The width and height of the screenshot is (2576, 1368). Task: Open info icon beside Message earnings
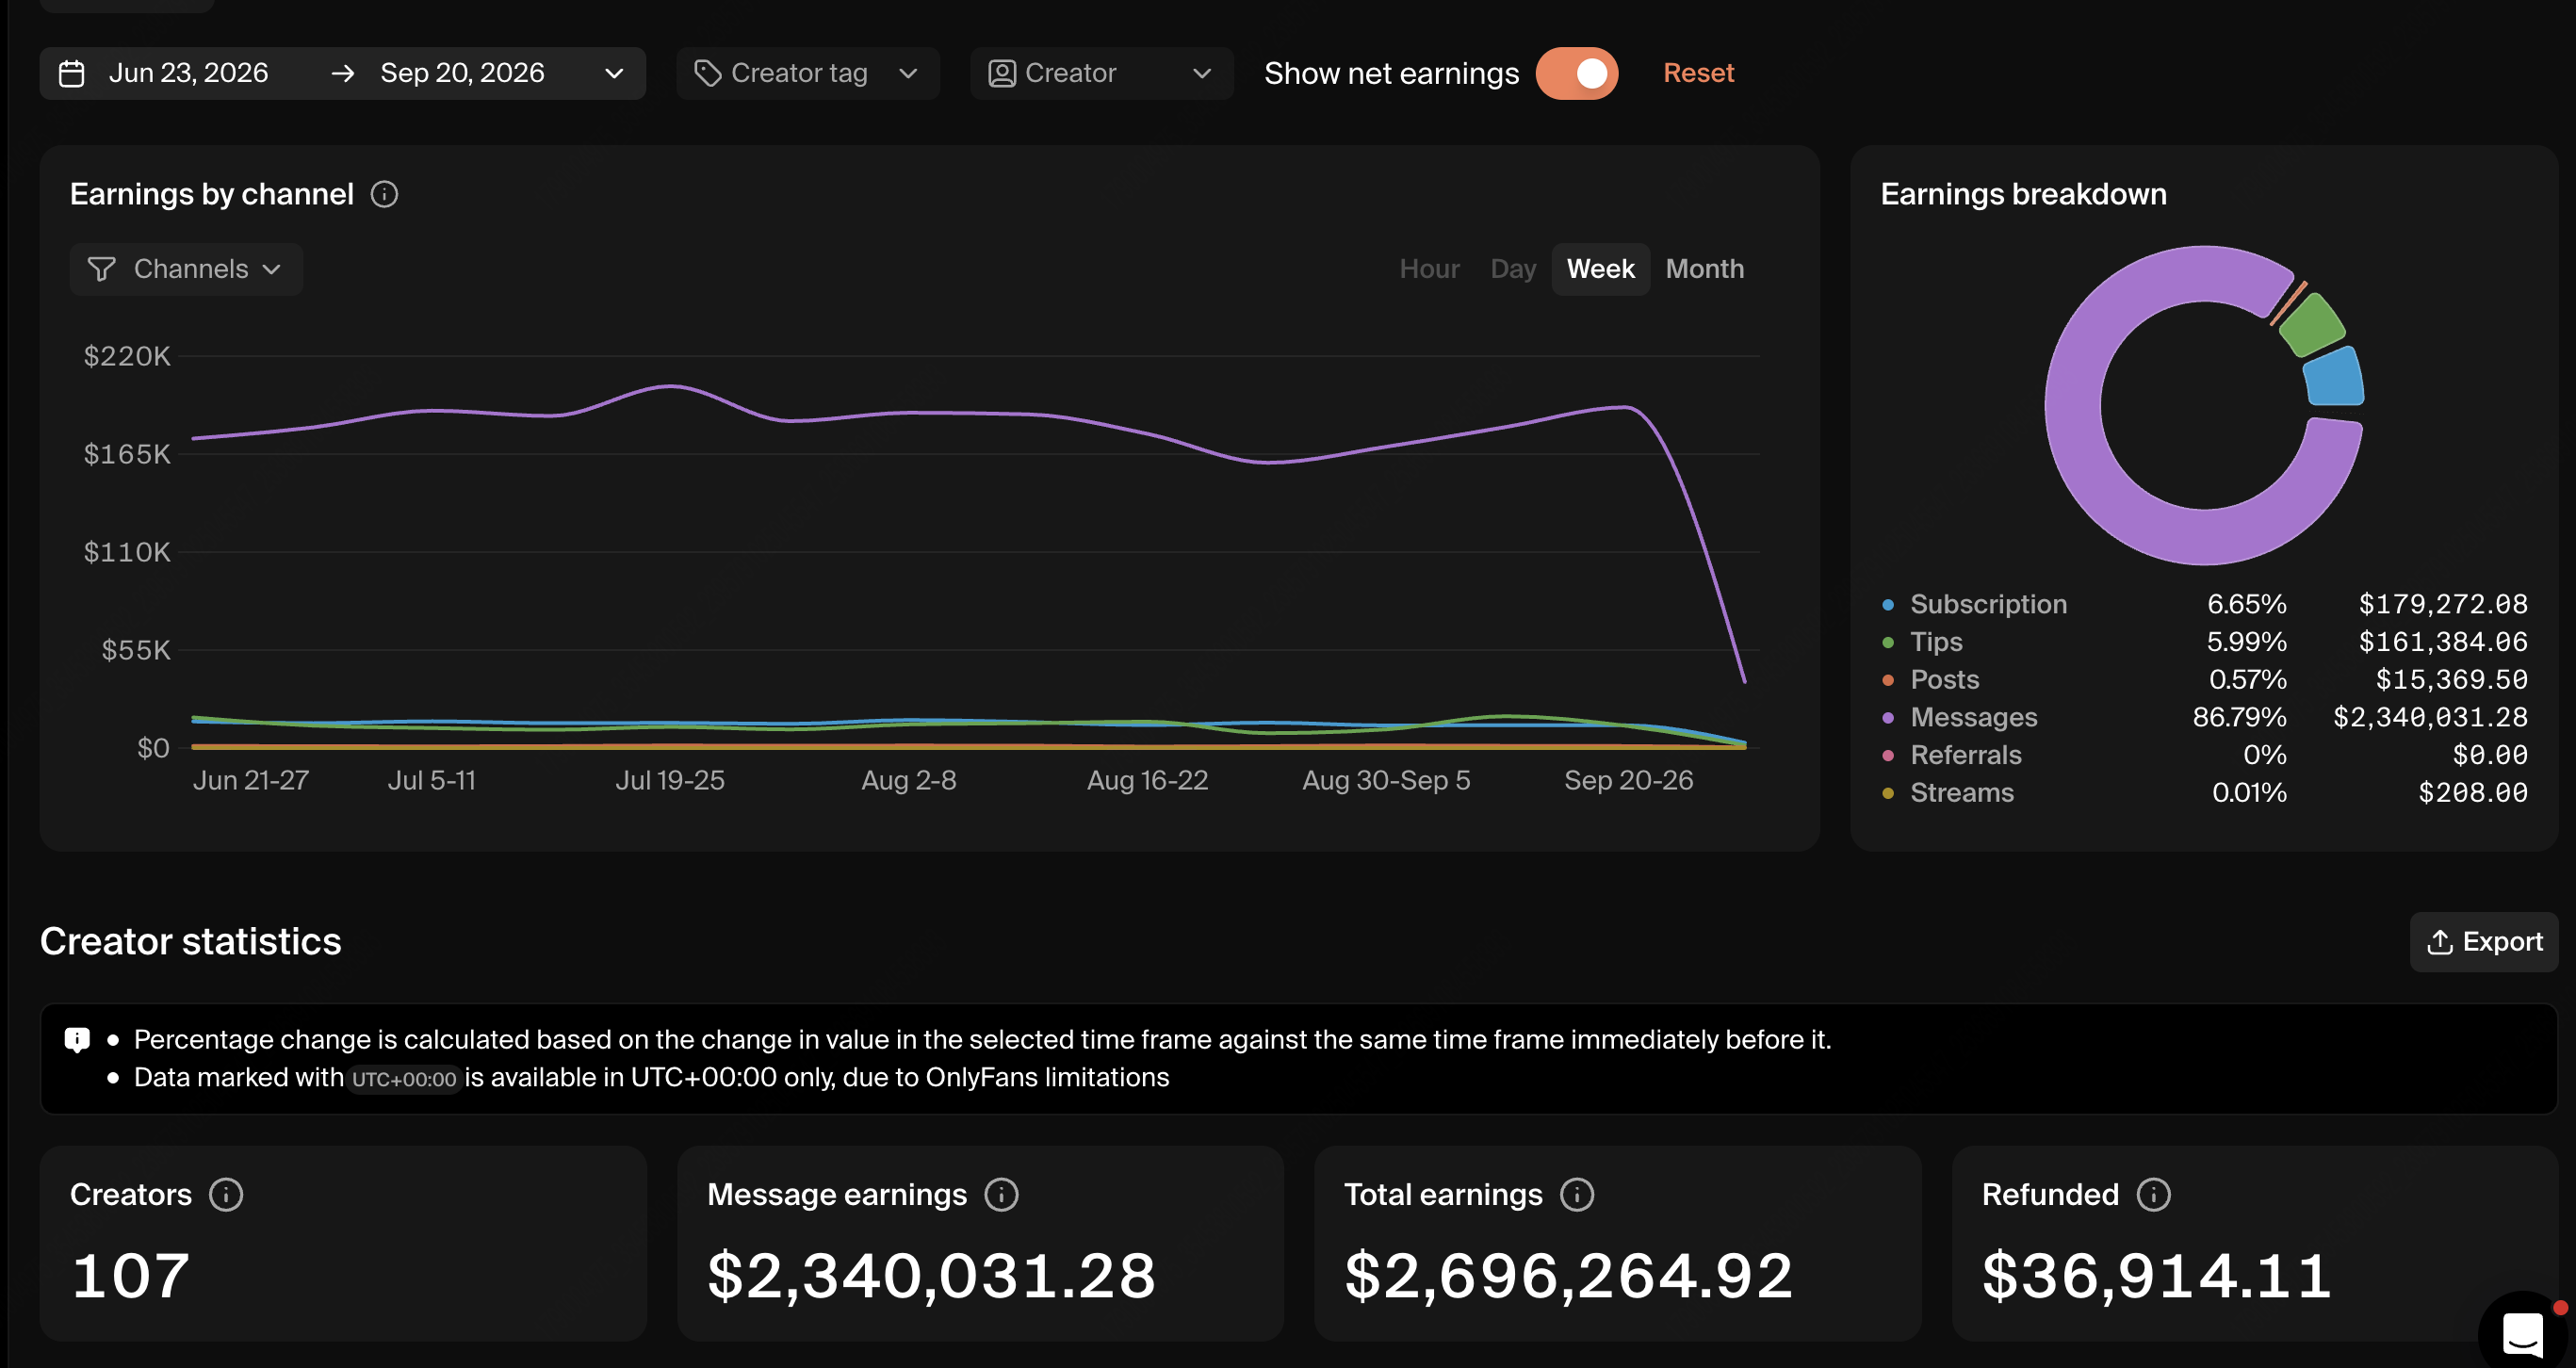point(1001,1194)
